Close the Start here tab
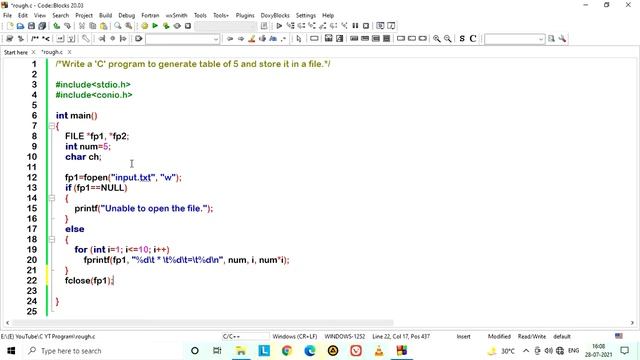This screenshot has width=640, height=360. tap(33, 52)
